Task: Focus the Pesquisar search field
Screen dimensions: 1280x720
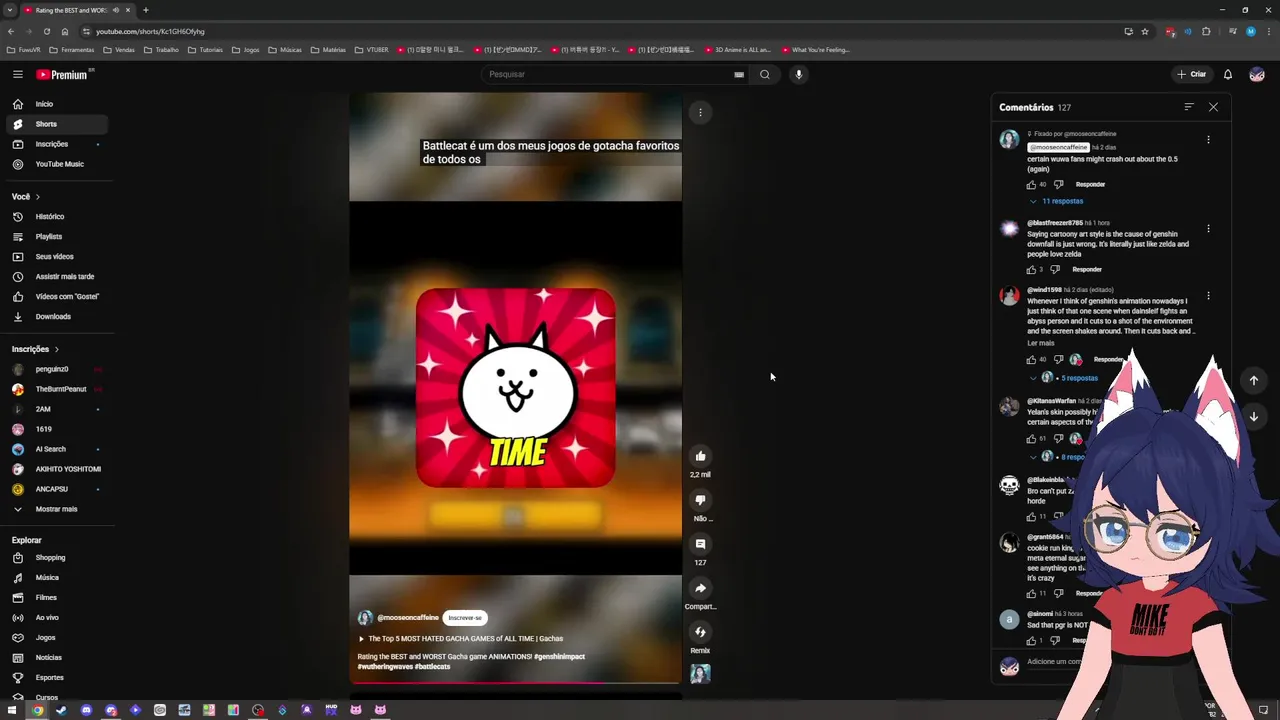Action: point(608,74)
